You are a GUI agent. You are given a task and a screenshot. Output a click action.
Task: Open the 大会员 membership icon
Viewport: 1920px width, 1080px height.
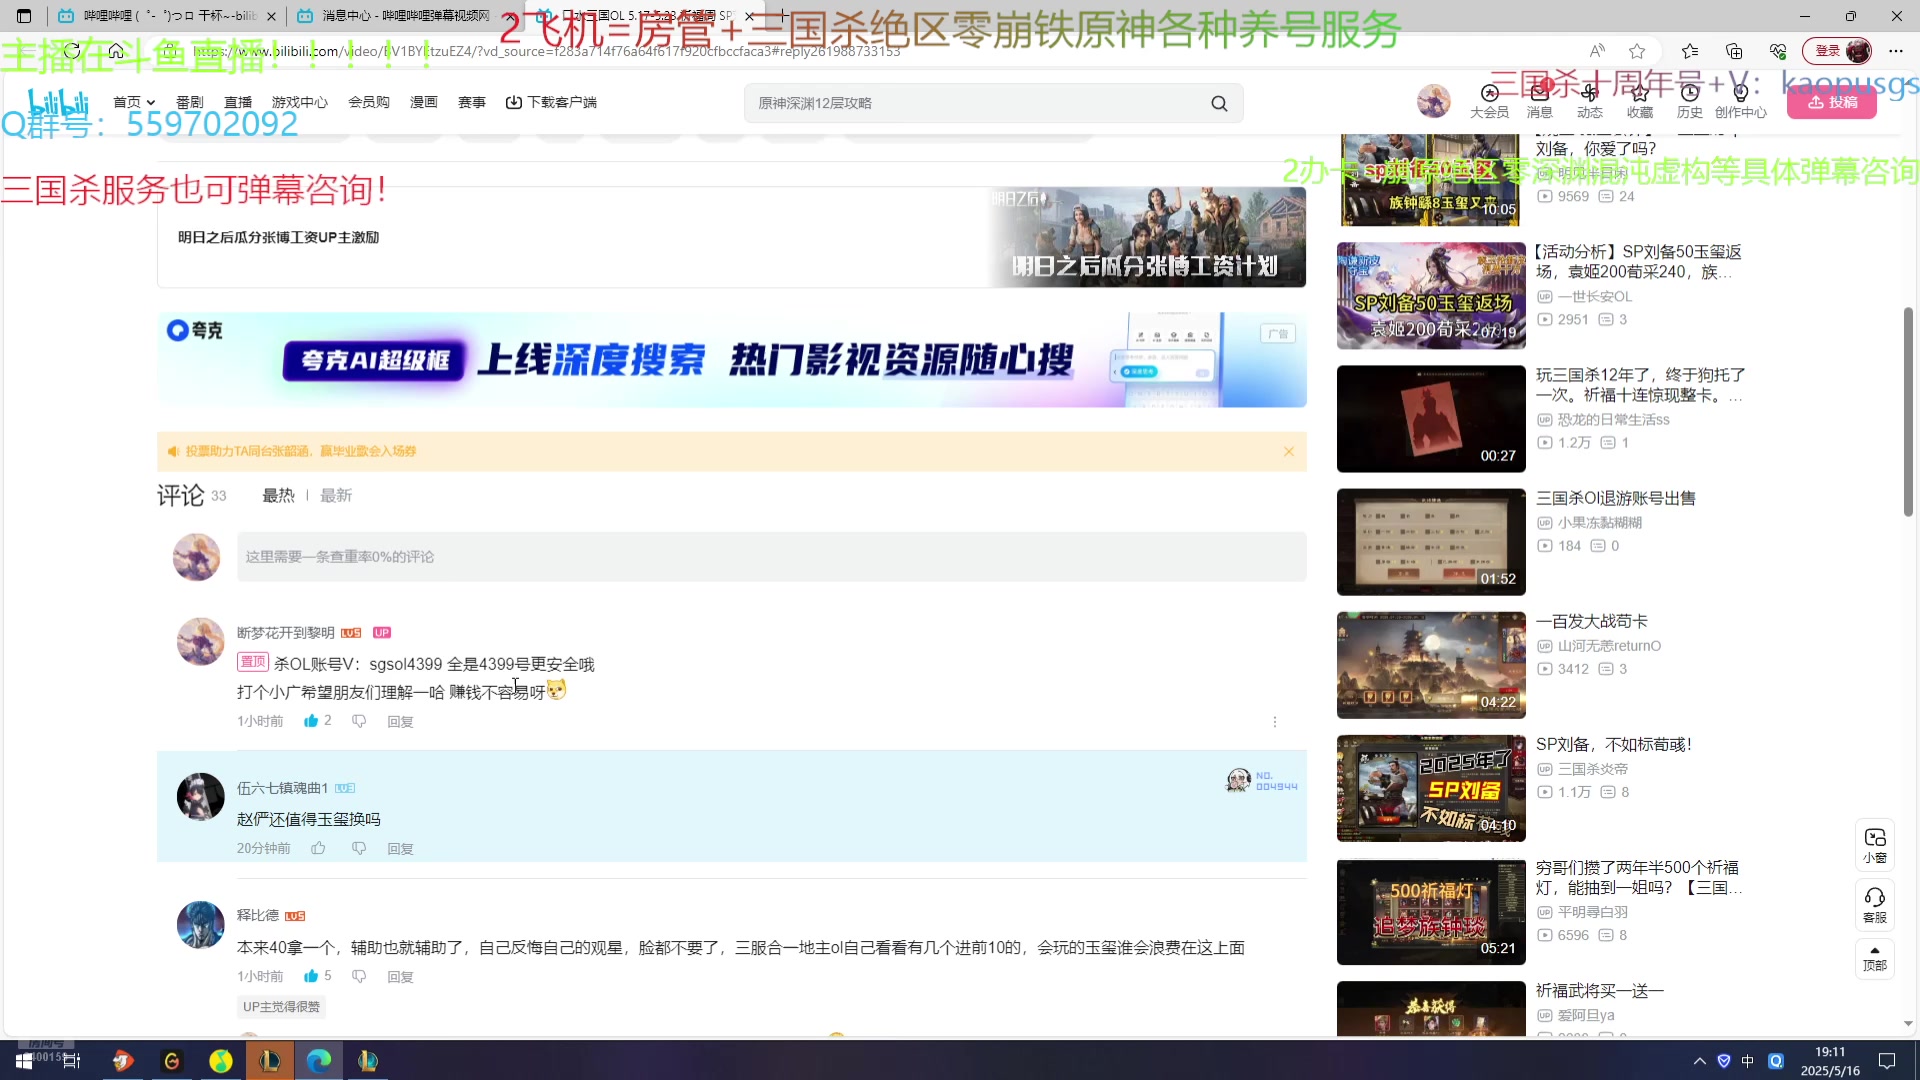tap(1489, 102)
